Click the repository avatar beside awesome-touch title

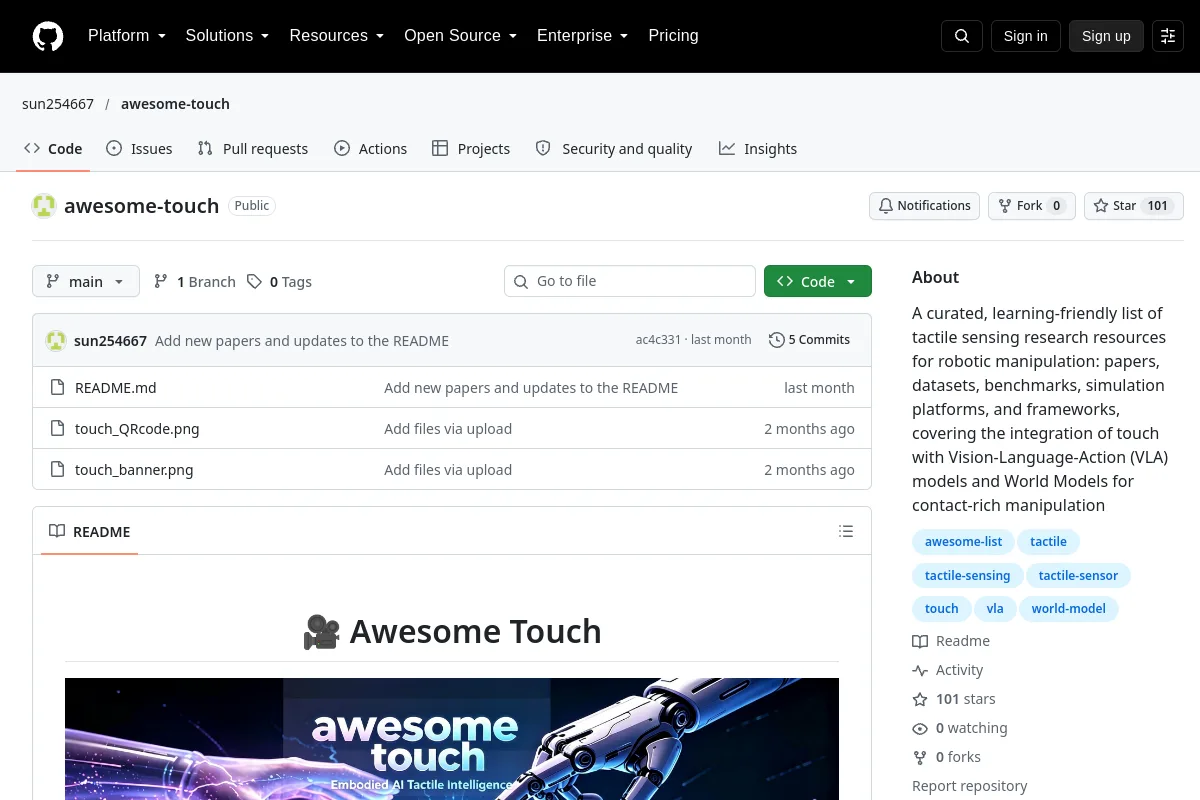click(44, 206)
